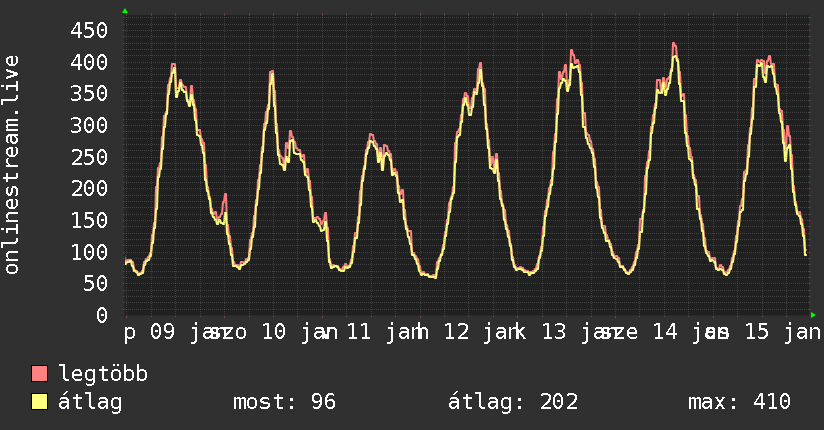Click the yellow átlag legend color swatch
Viewport: 824px width, 430px height.
[39, 402]
